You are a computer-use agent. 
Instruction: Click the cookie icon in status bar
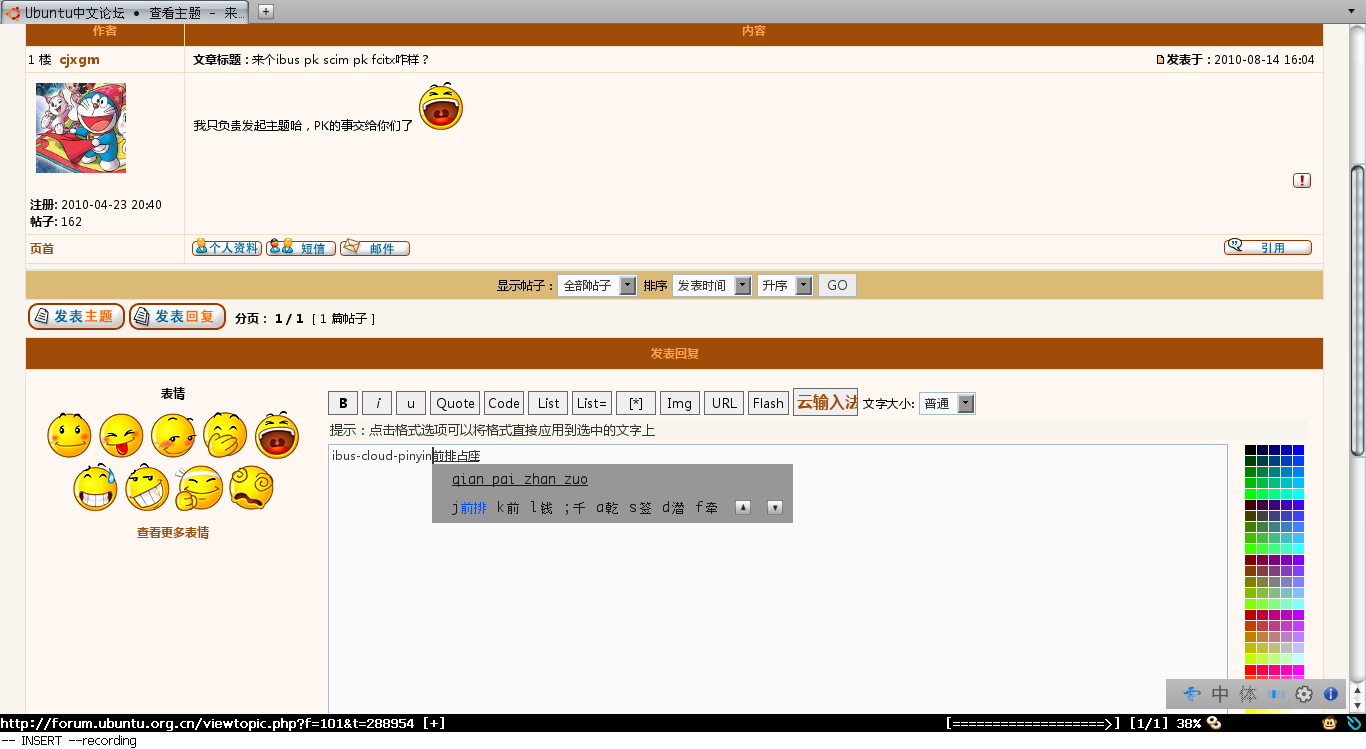point(1215,723)
